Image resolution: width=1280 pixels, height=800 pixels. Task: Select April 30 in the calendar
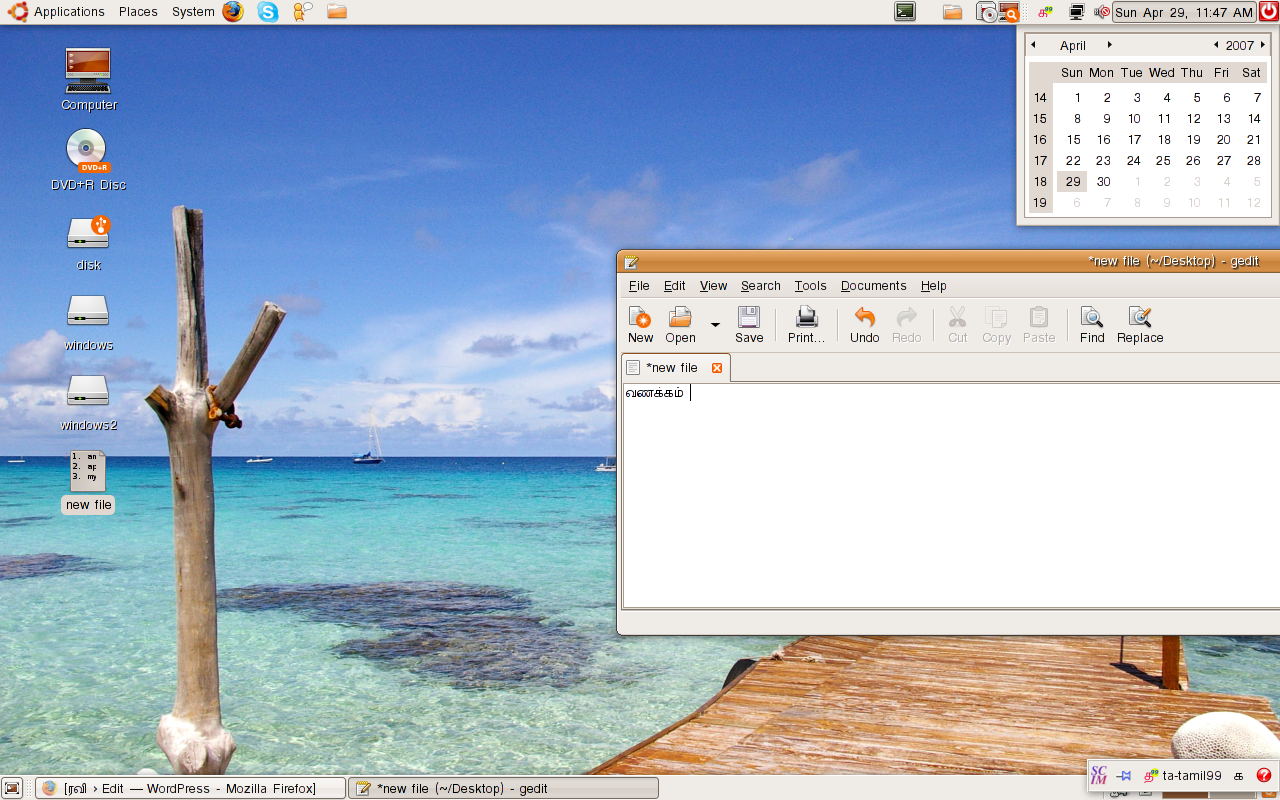pyautogui.click(x=1103, y=182)
